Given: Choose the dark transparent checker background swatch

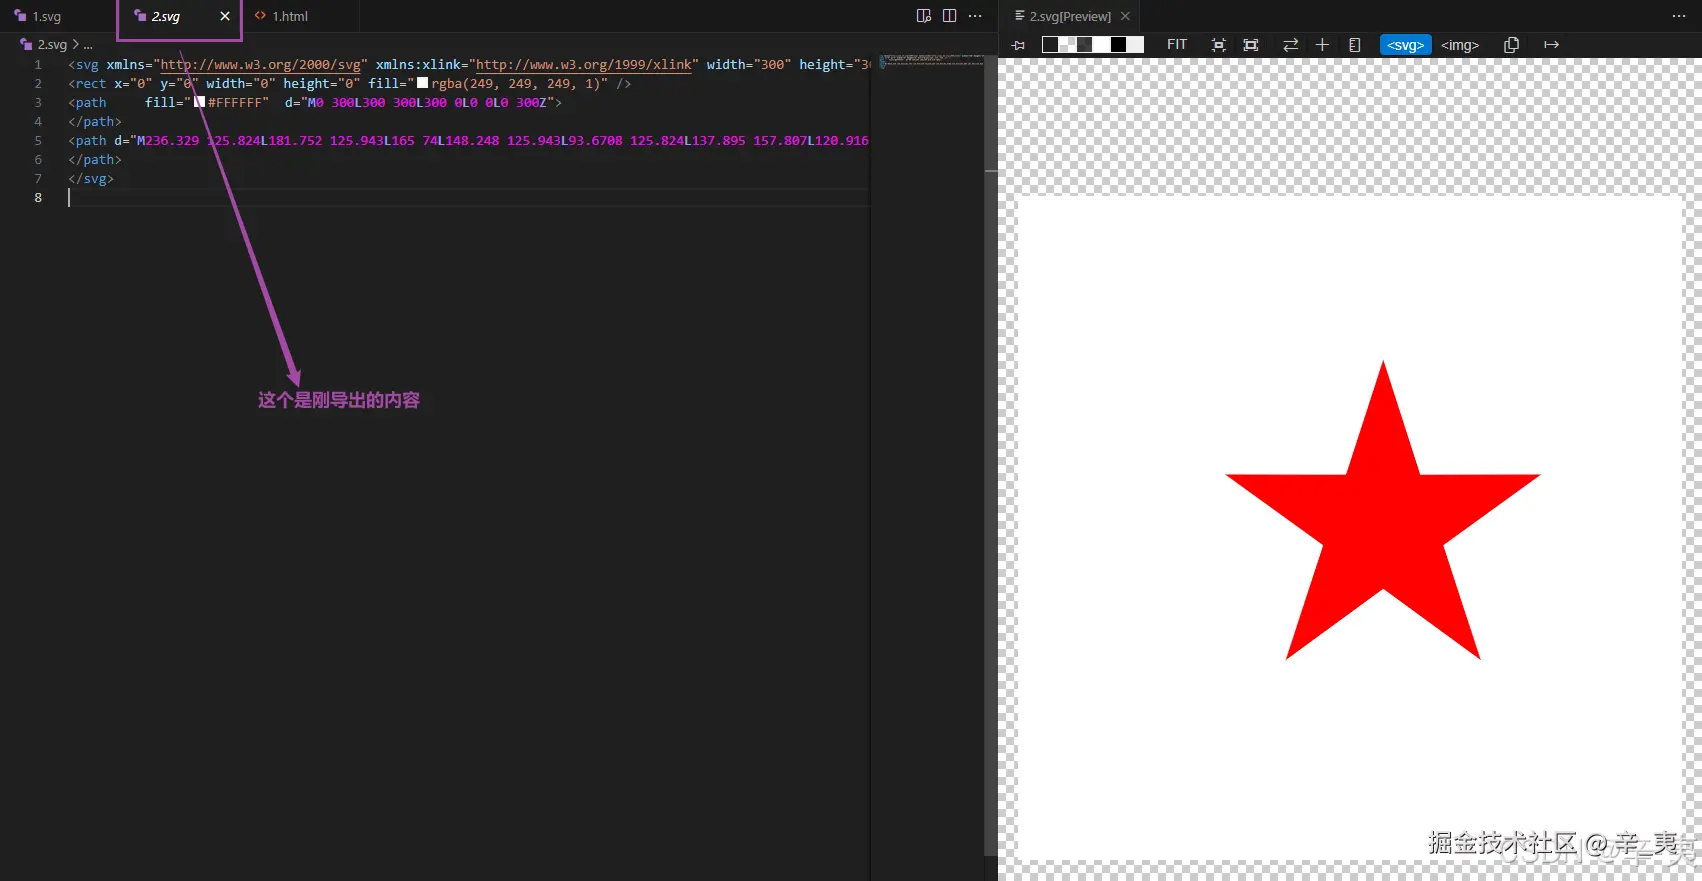Looking at the screenshot, I should pos(1084,44).
